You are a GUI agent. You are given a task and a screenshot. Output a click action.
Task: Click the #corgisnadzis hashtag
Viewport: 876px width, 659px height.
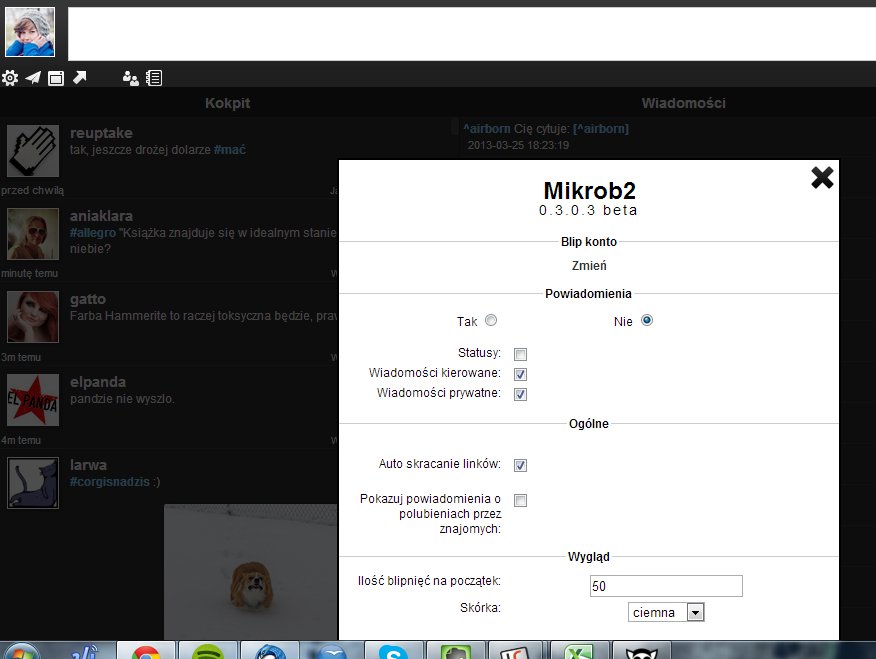(110, 482)
